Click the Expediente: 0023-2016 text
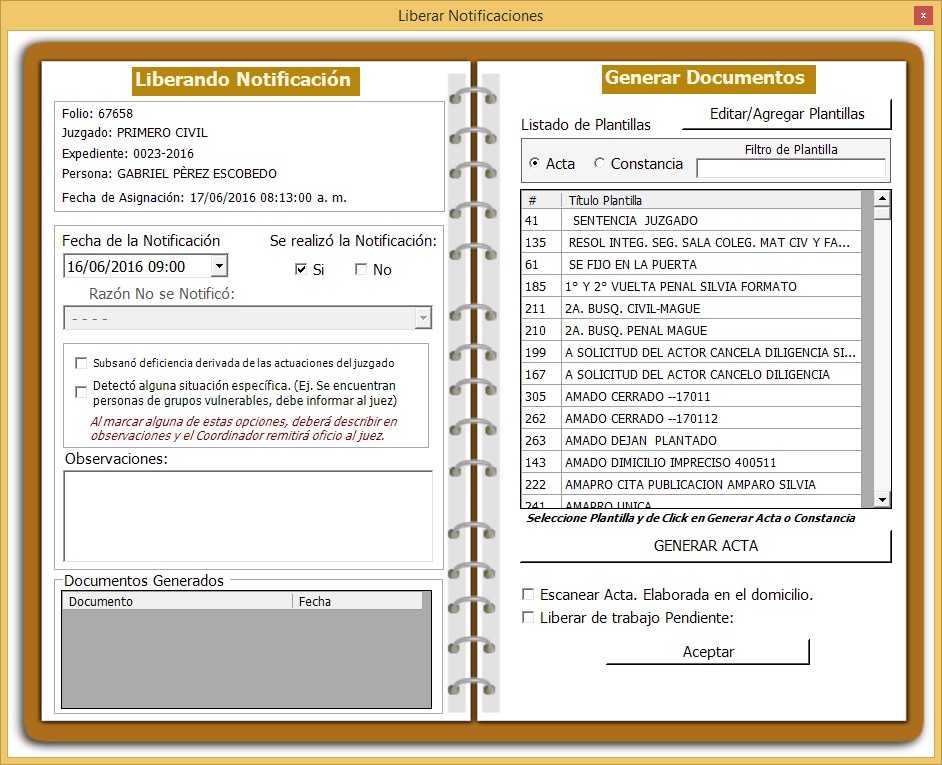The height and width of the screenshot is (765, 942). [x=127, y=154]
